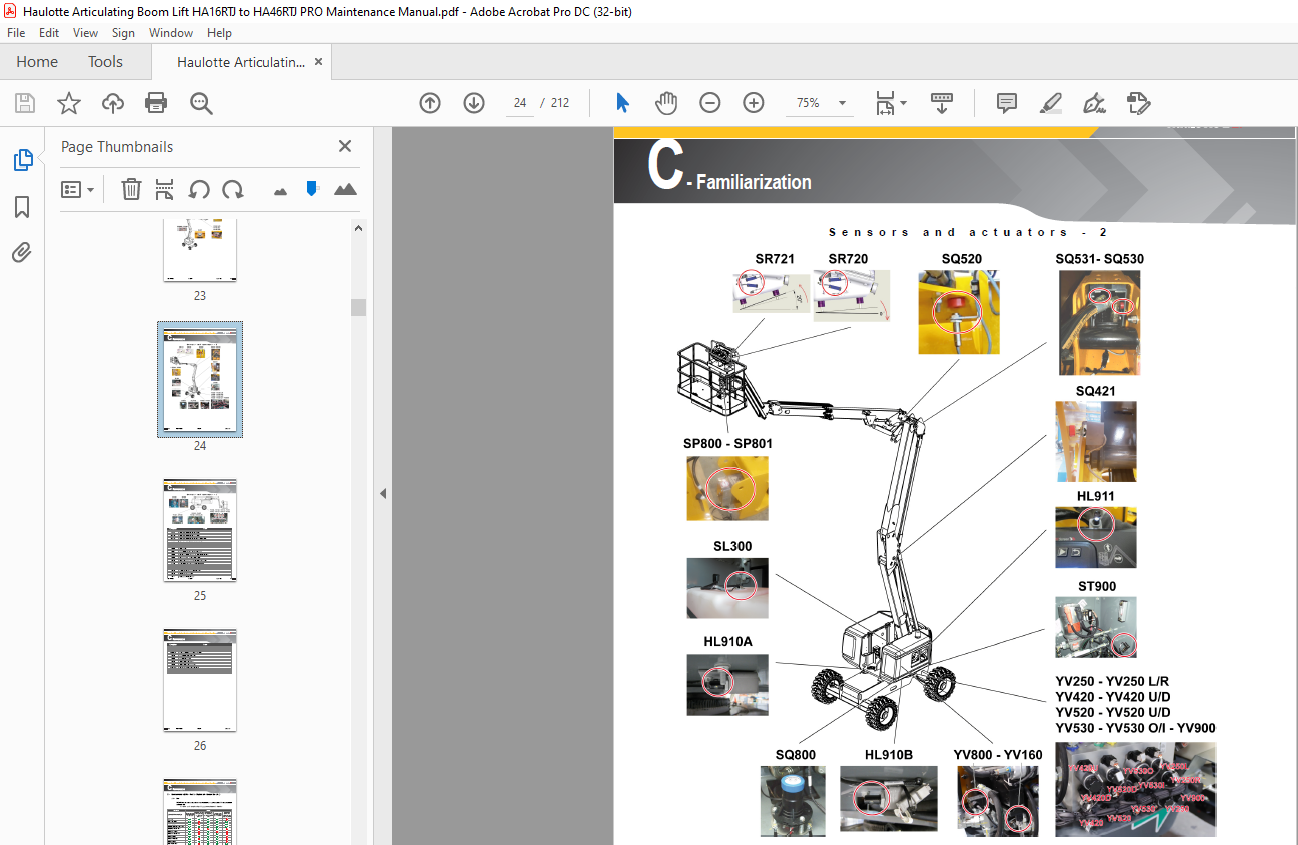This screenshot has height=845, width=1298.
Task: Reduce thumbnail size with small mountain icon
Action: click(x=280, y=190)
